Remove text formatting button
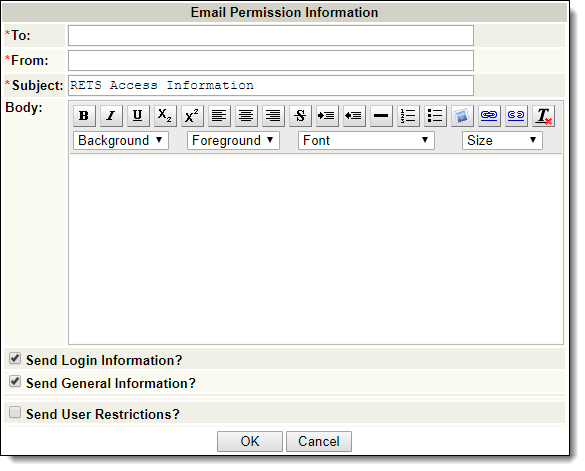Viewport: 585px width, 471px height. pos(544,116)
